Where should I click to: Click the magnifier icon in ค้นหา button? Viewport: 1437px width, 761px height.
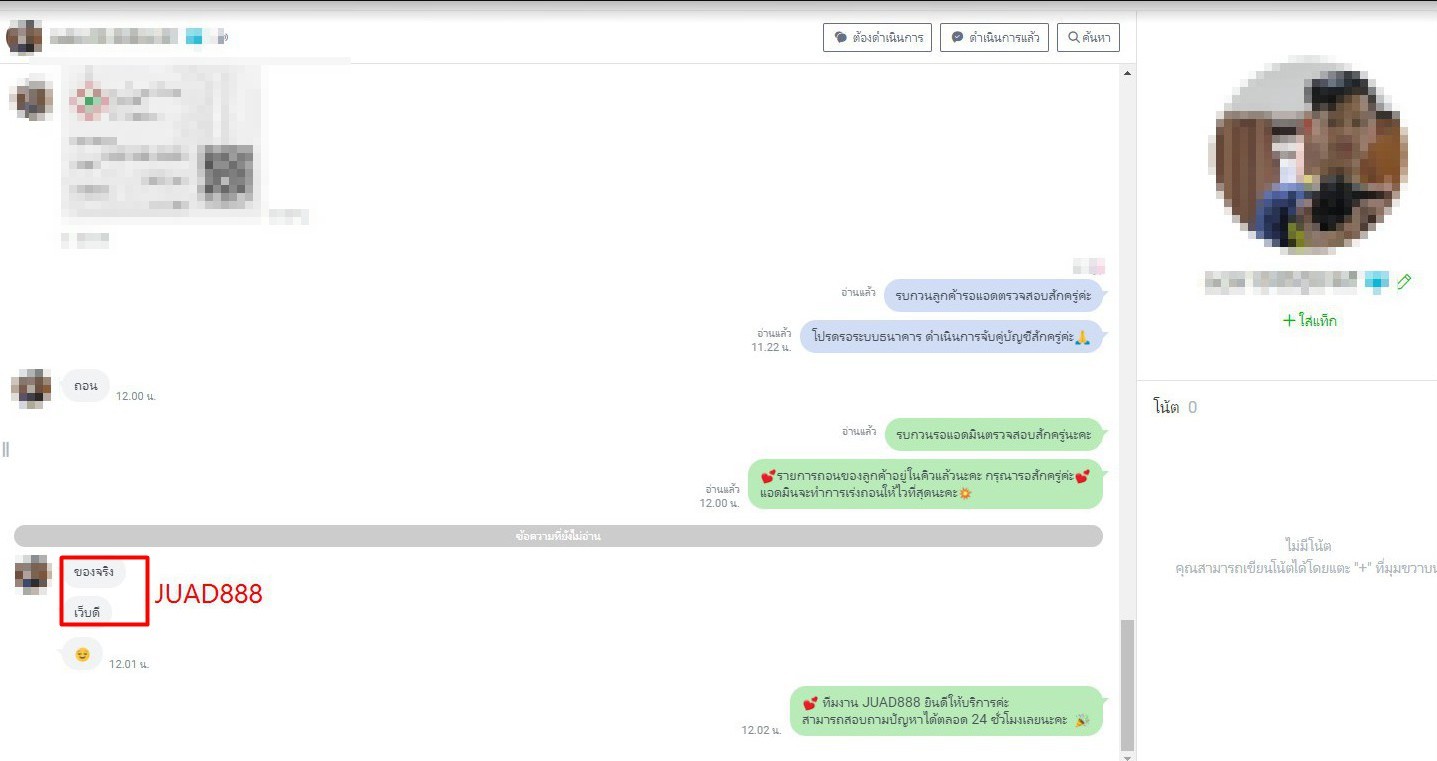[1073, 38]
